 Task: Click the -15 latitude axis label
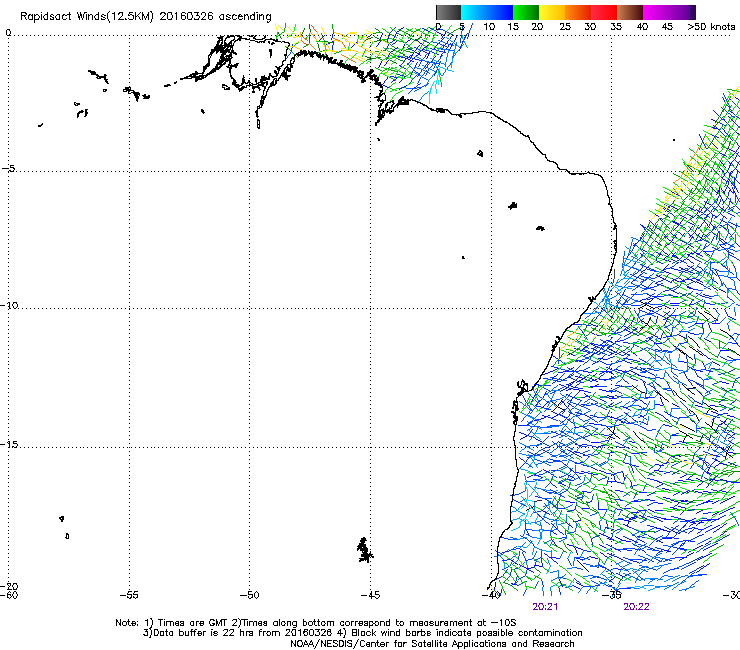click(9, 444)
